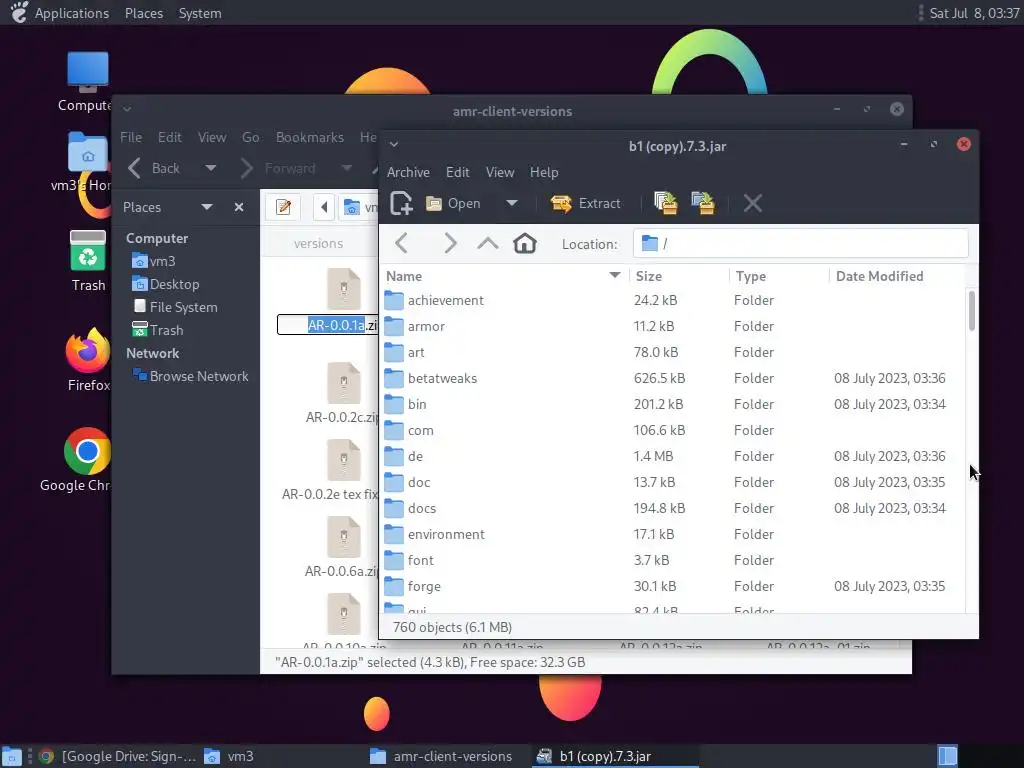Select the com folder
This screenshot has width=1024, height=768.
click(x=673, y=431)
